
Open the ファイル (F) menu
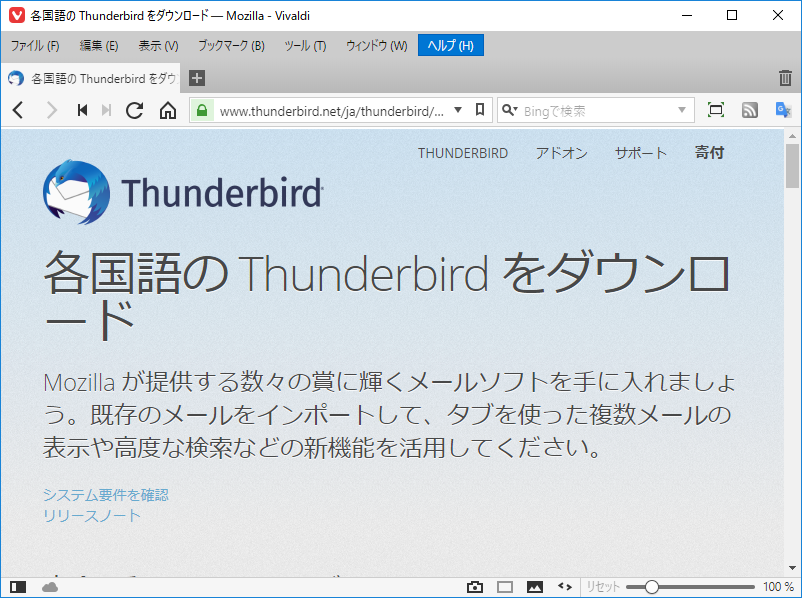coord(35,46)
